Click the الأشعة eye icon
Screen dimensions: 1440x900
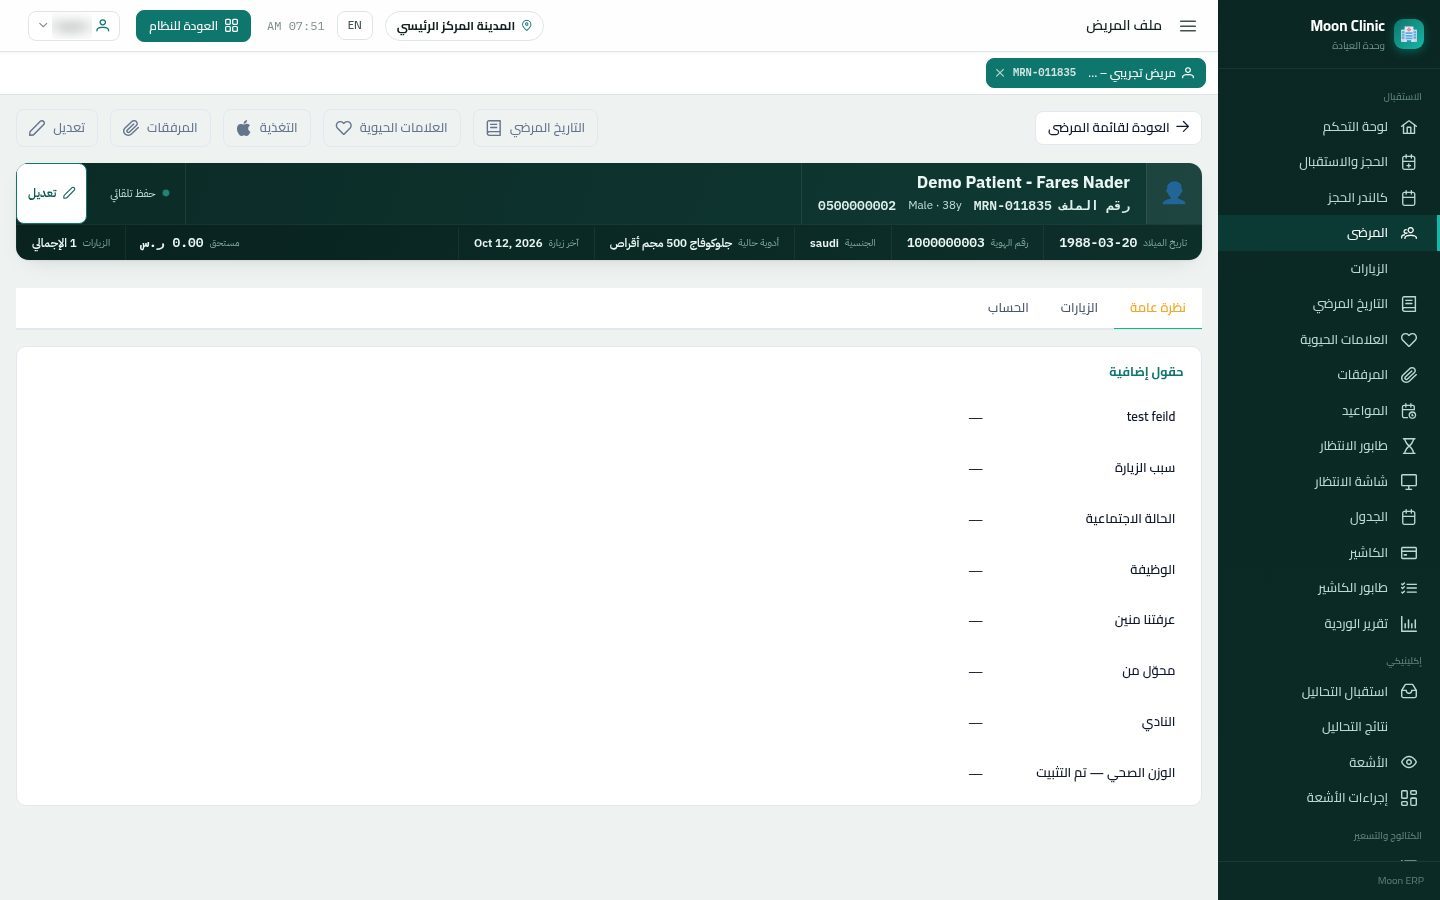pyautogui.click(x=1409, y=762)
